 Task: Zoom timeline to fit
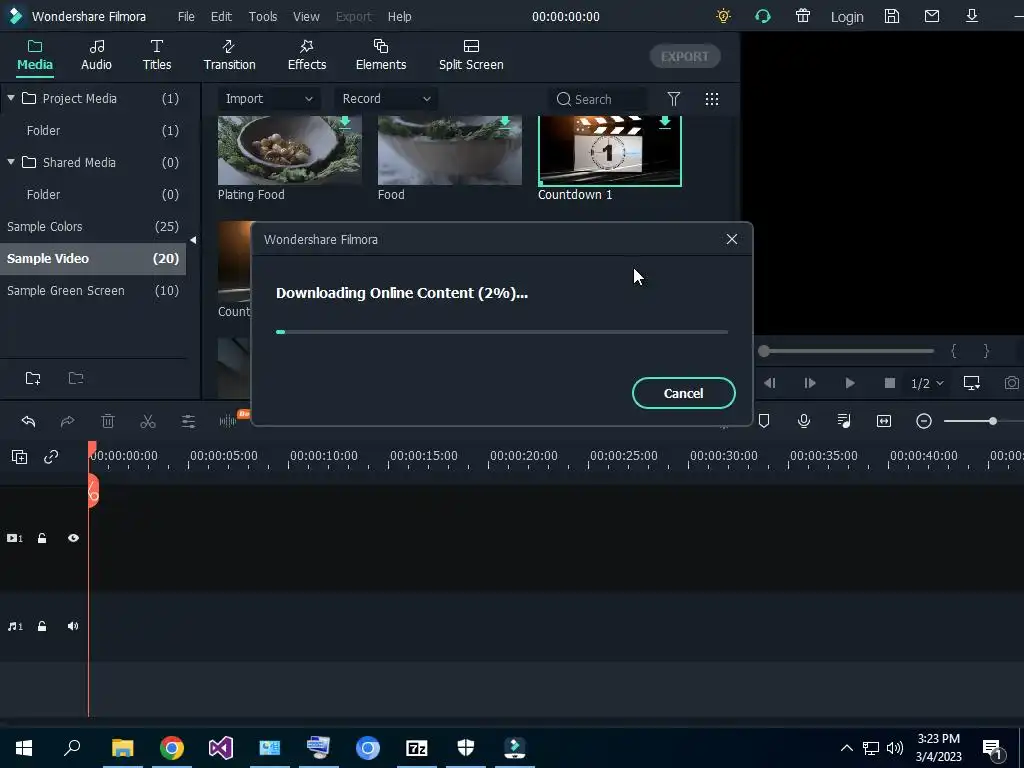click(x=884, y=421)
